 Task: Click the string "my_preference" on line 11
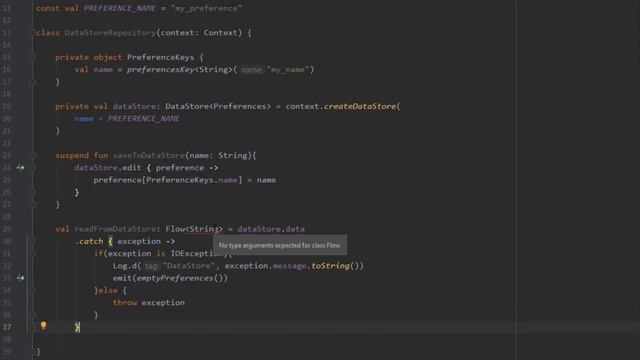pos(207,8)
